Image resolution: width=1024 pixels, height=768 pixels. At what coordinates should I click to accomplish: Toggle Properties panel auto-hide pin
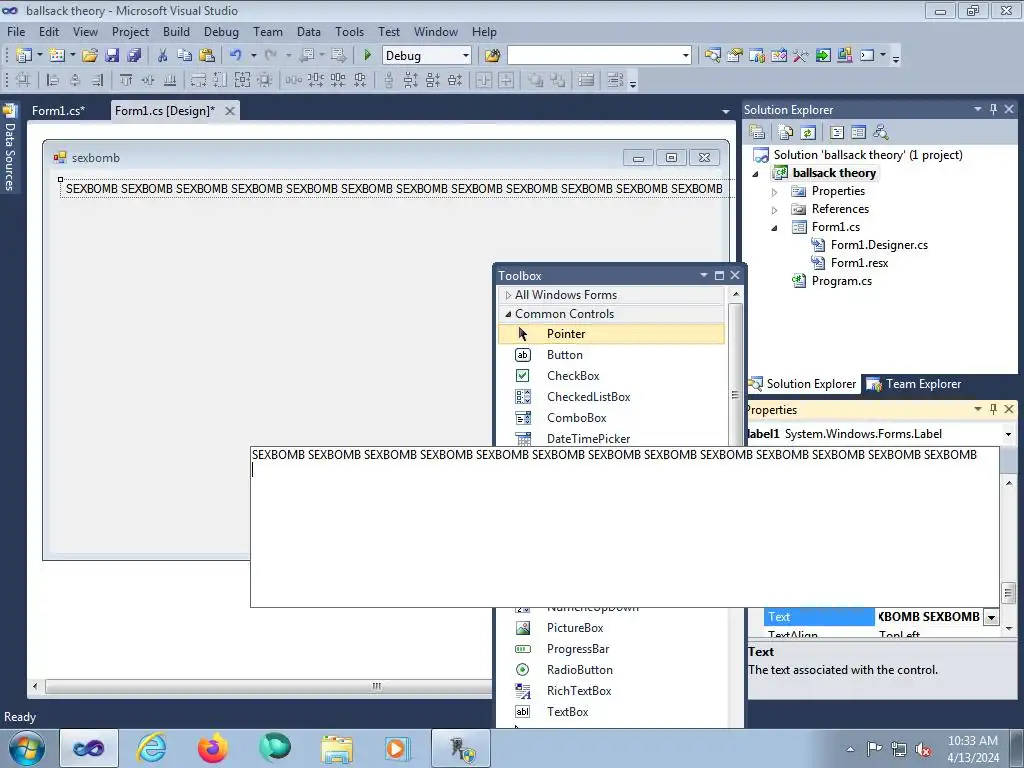tap(993, 409)
